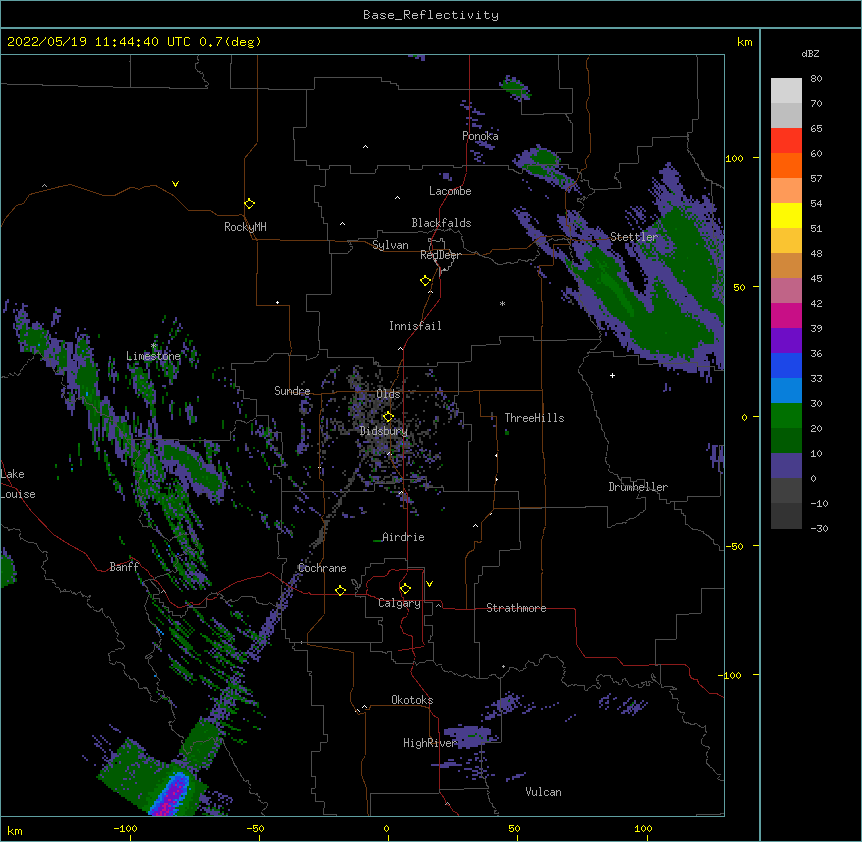Click the asterisk marker above the Limestone label
862x842 pixels.
[153, 346]
